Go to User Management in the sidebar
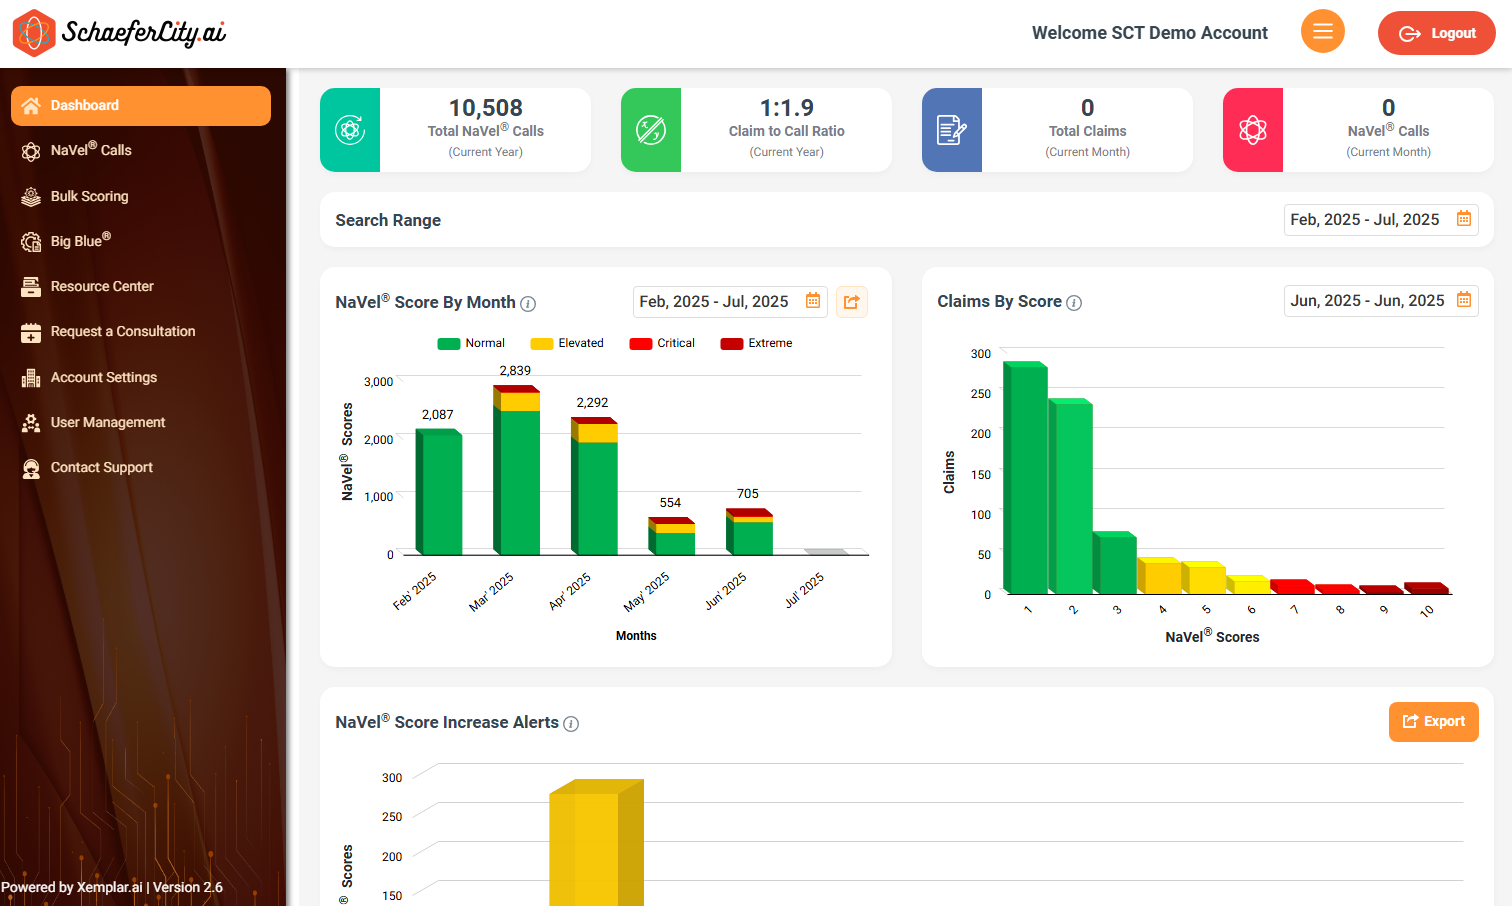The image size is (1512, 906). tap(107, 422)
